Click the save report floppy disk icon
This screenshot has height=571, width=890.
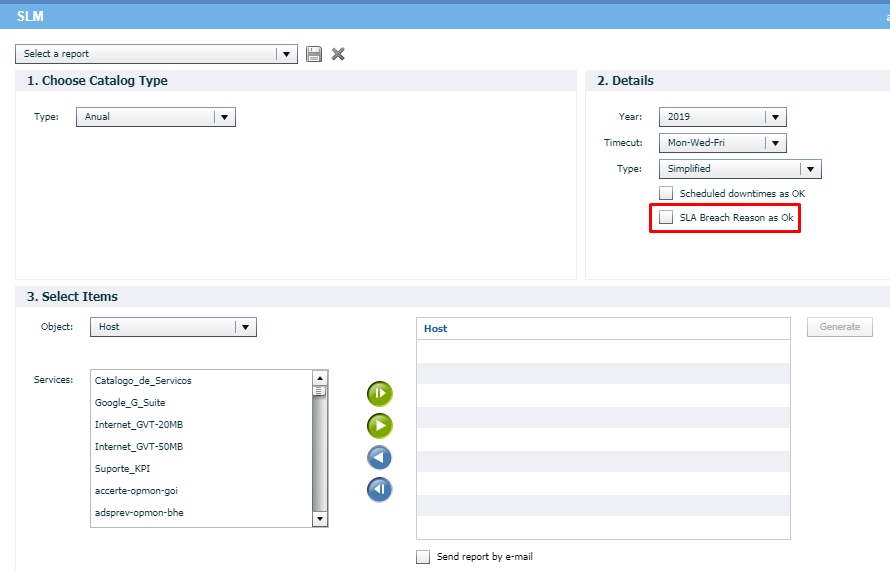pyautogui.click(x=314, y=54)
